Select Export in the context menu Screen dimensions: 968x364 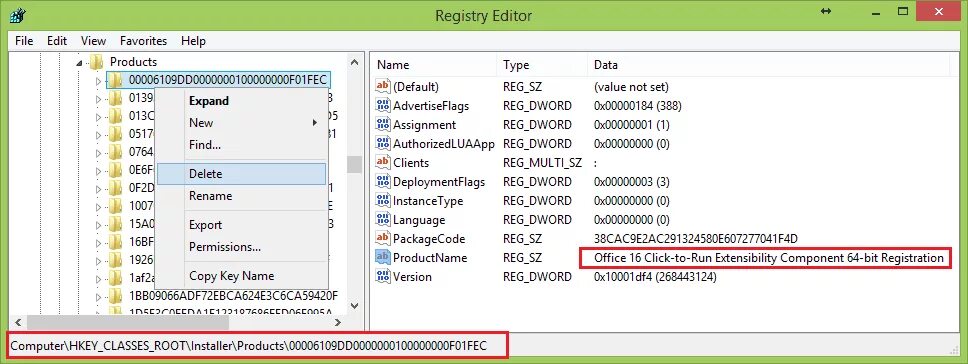tap(241, 225)
